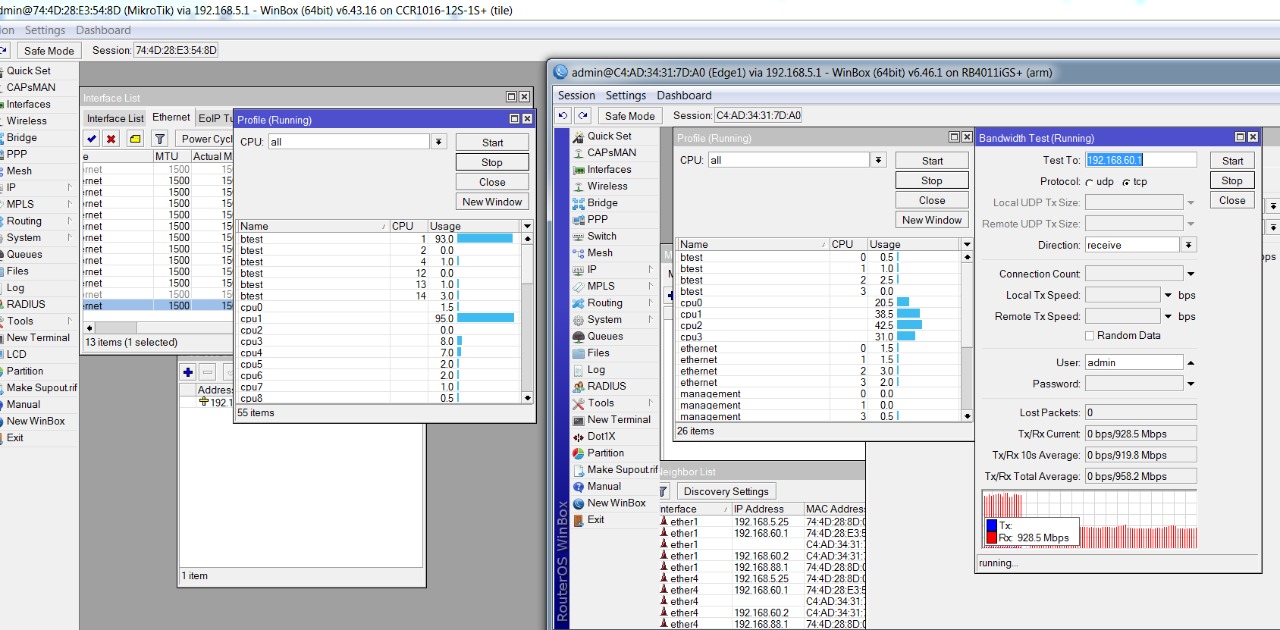Click the blue checkmark enable icon in Interface List
1280x630 pixels.
pos(92,139)
